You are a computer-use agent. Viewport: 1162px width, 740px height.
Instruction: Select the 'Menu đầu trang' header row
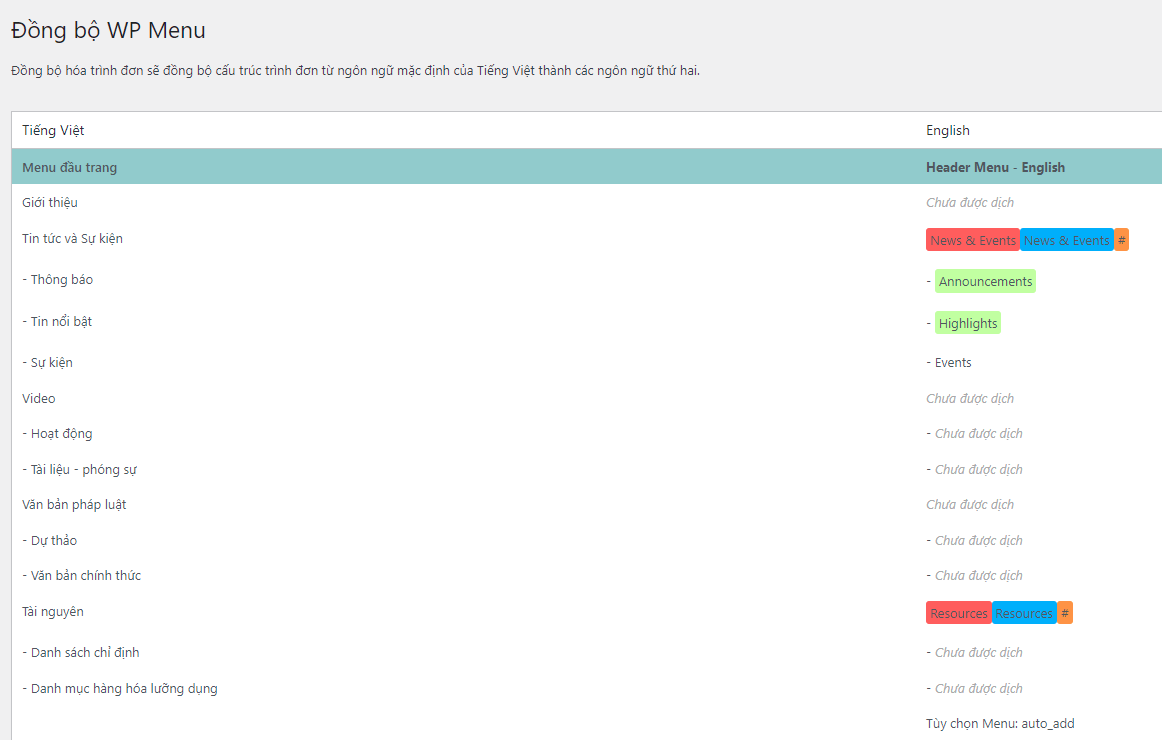click(x=587, y=167)
